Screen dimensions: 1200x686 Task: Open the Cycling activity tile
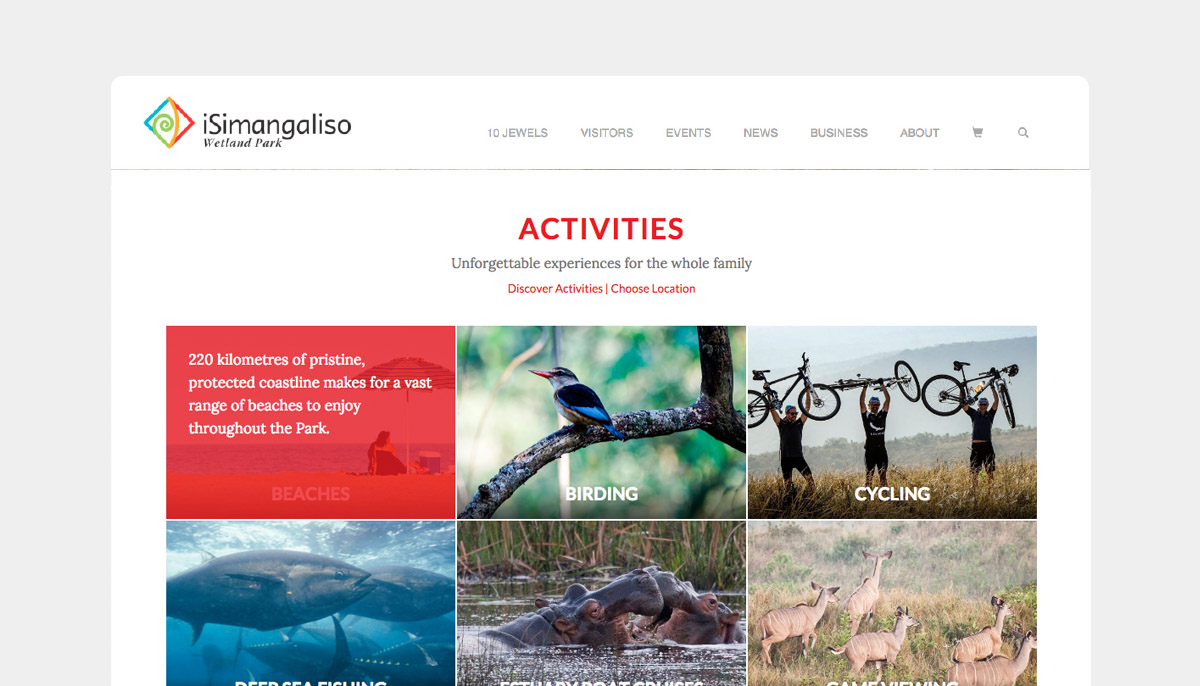click(892, 422)
